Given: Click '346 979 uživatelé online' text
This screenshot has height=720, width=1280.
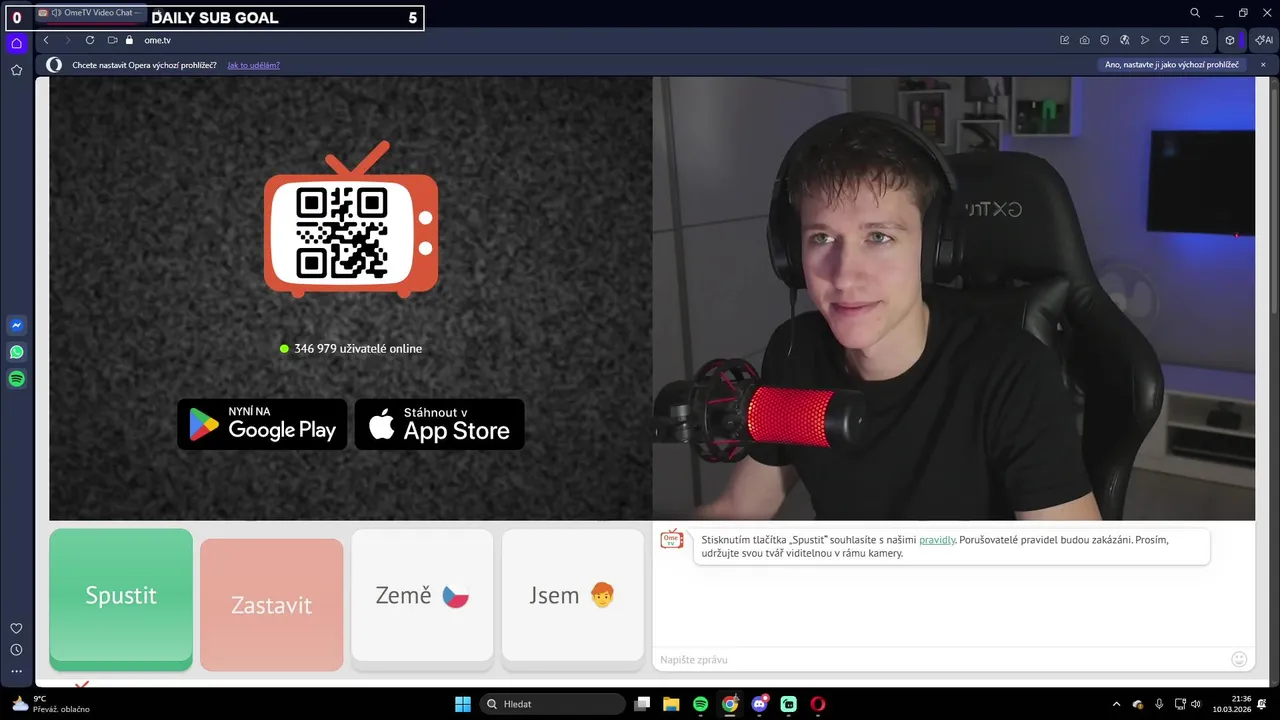Looking at the screenshot, I should [358, 349].
